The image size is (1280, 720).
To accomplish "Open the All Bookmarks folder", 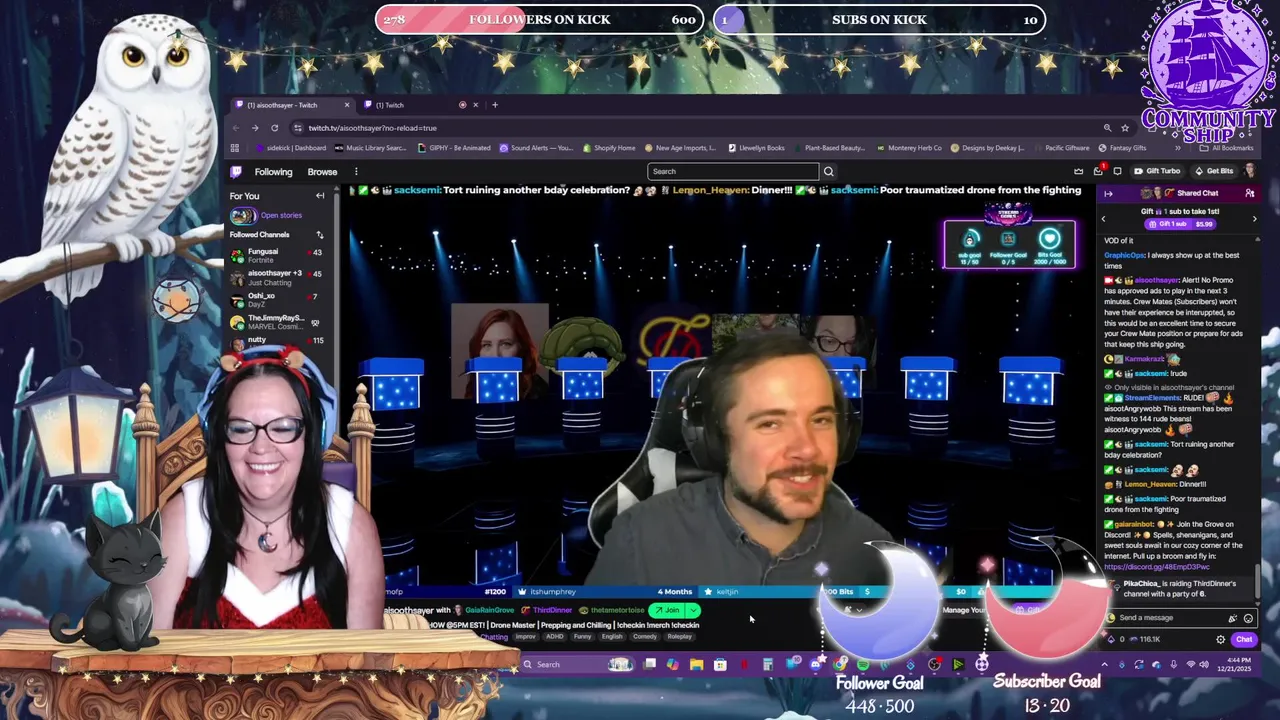I will click(1227, 148).
